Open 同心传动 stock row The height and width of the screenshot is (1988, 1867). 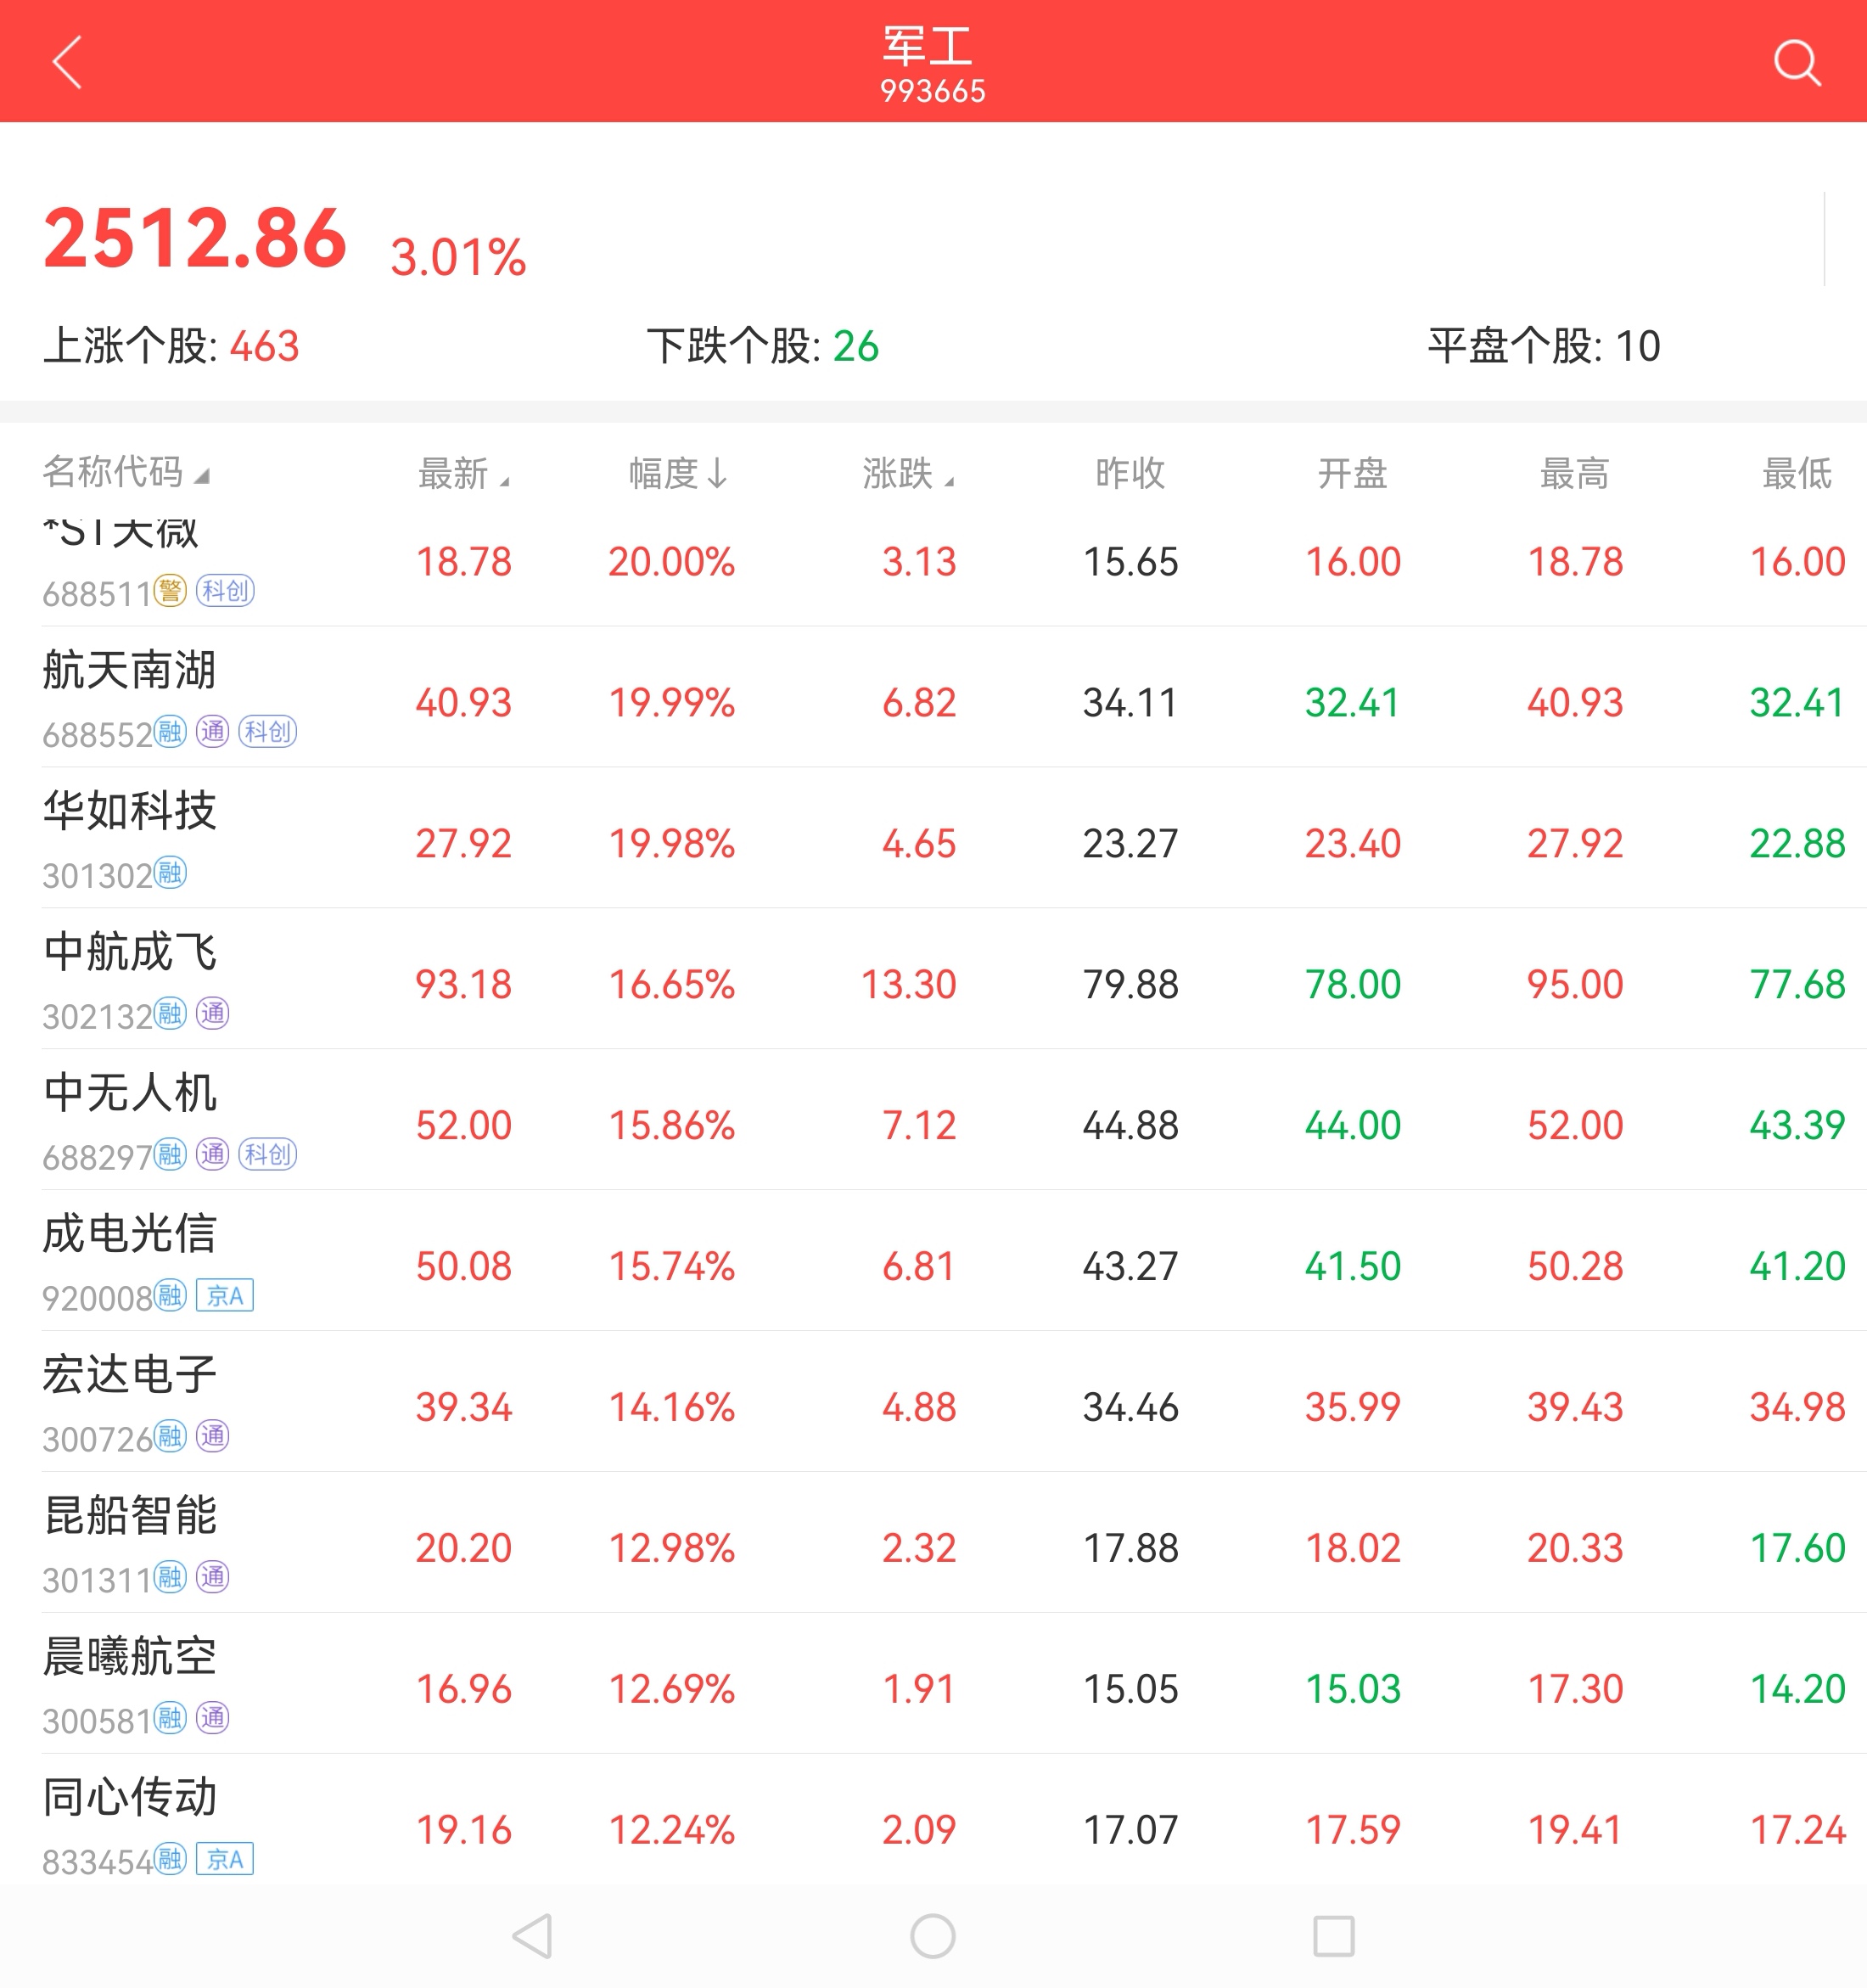tap(129, 1798)
